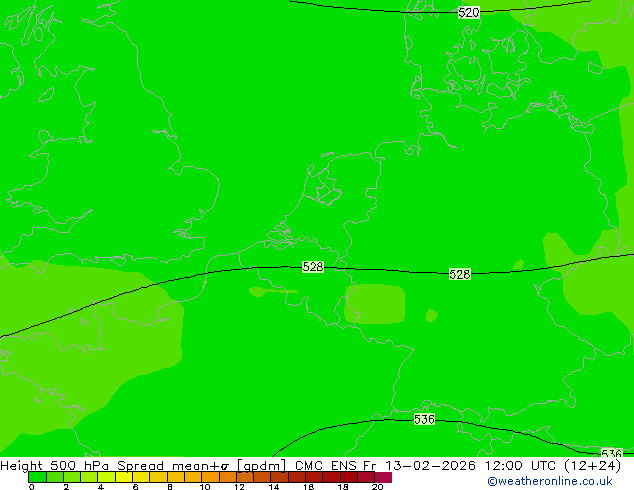This screenshot has width=634, height=490.
Task: Pick the legend swatch for values 12 to 13
Action: point(245,477)
